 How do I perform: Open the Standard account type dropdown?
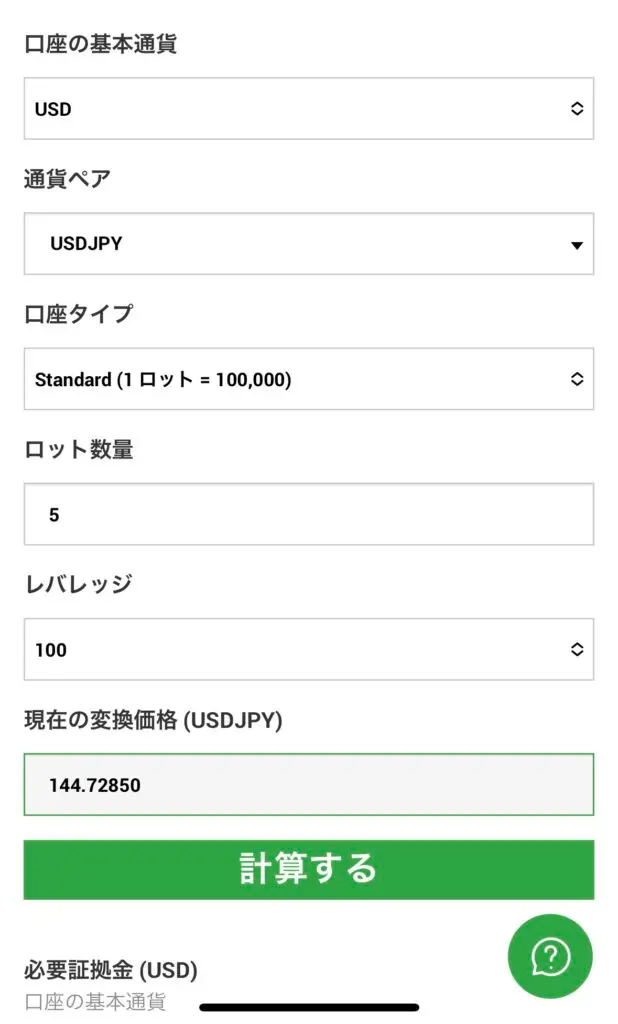pyautogui.click(x=300, y=379)
